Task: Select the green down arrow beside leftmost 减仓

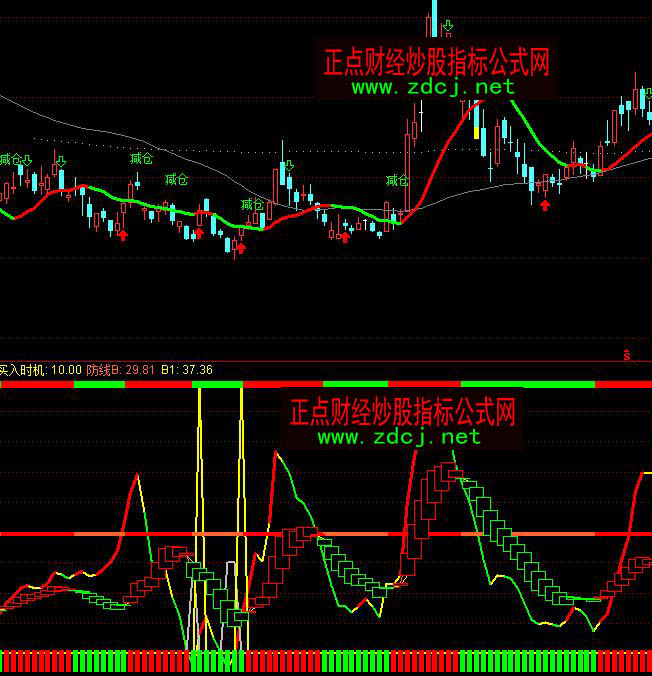Action: click(x=28, y=159)
